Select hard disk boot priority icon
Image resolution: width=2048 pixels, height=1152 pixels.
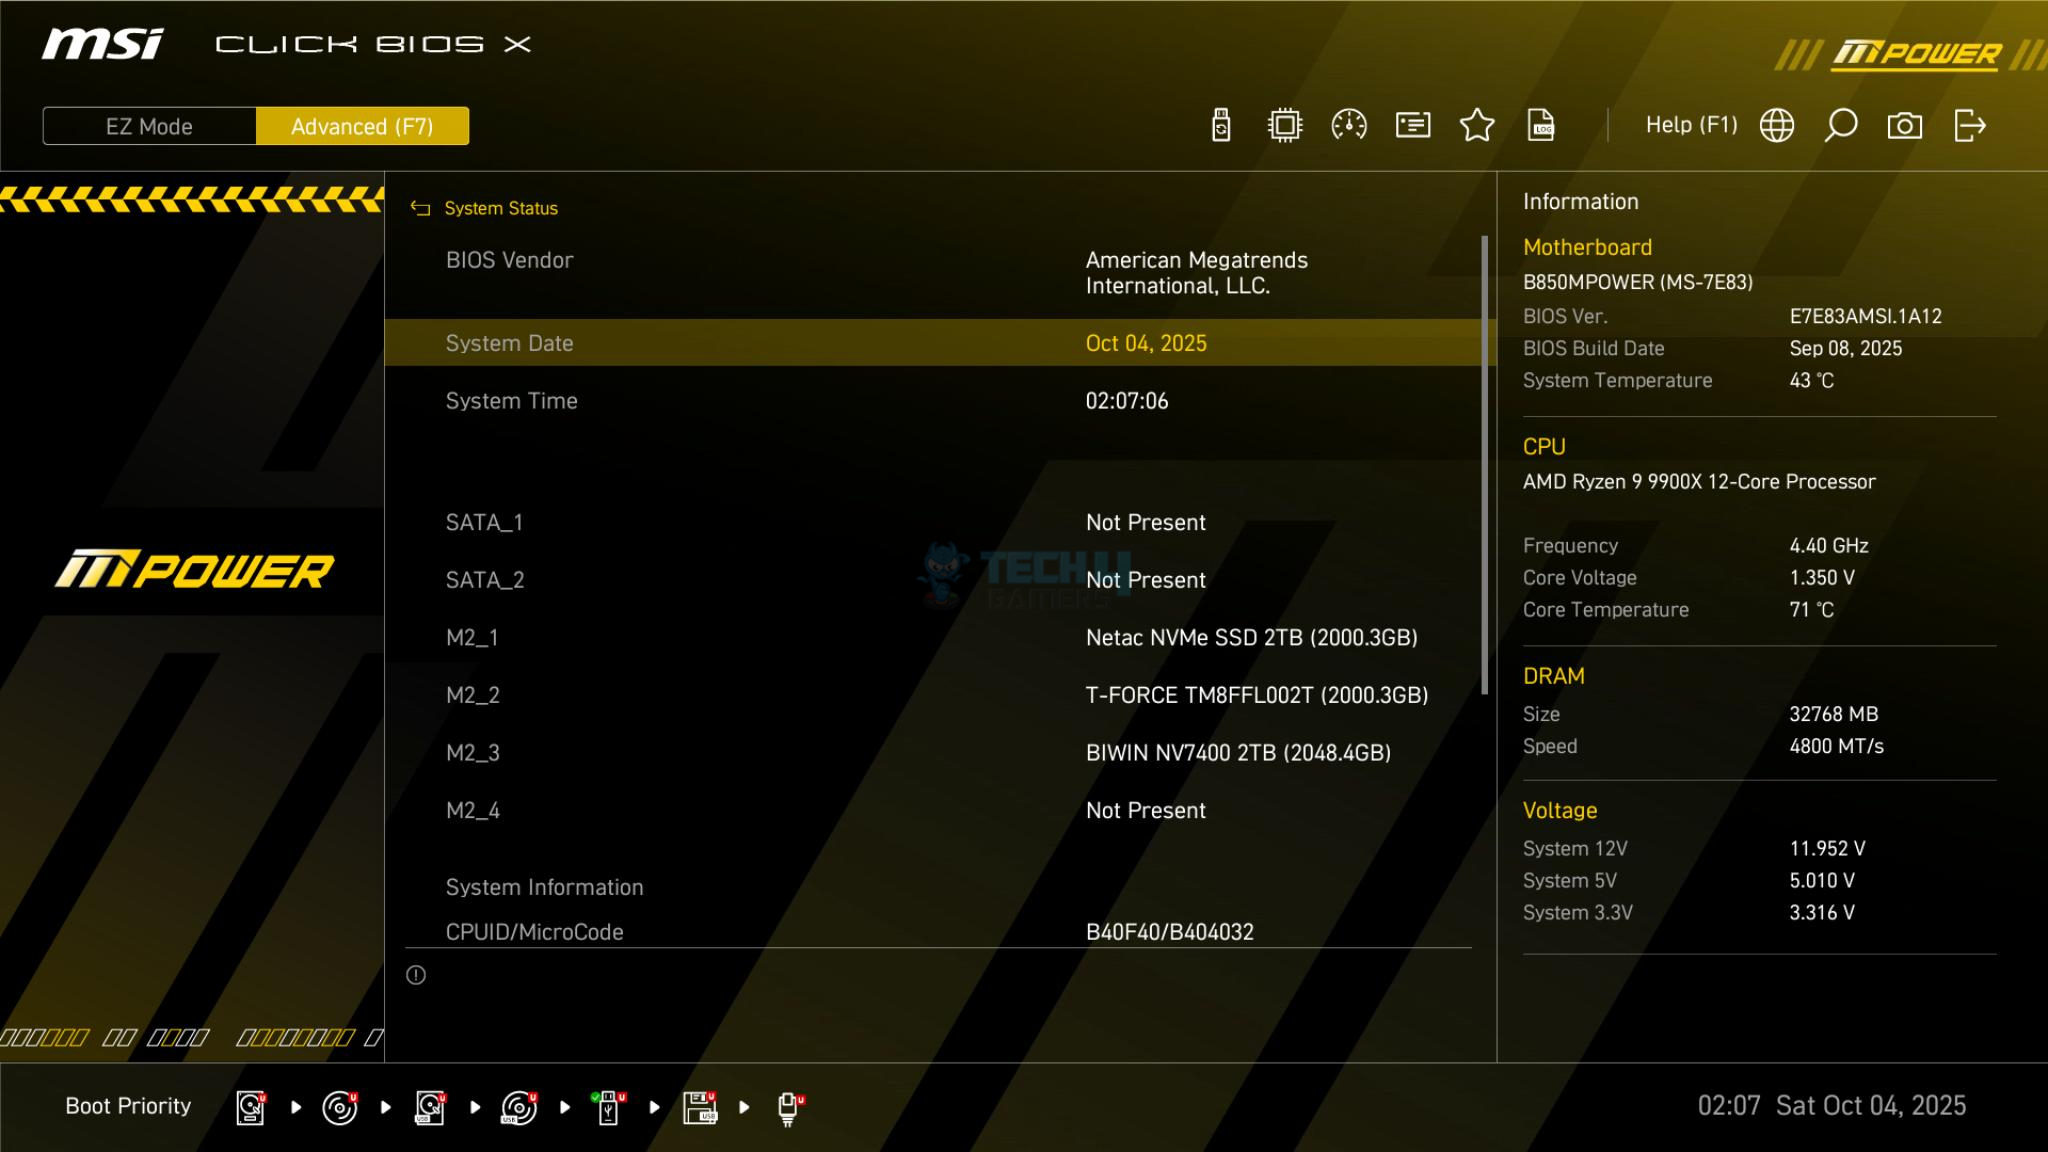250,1107
